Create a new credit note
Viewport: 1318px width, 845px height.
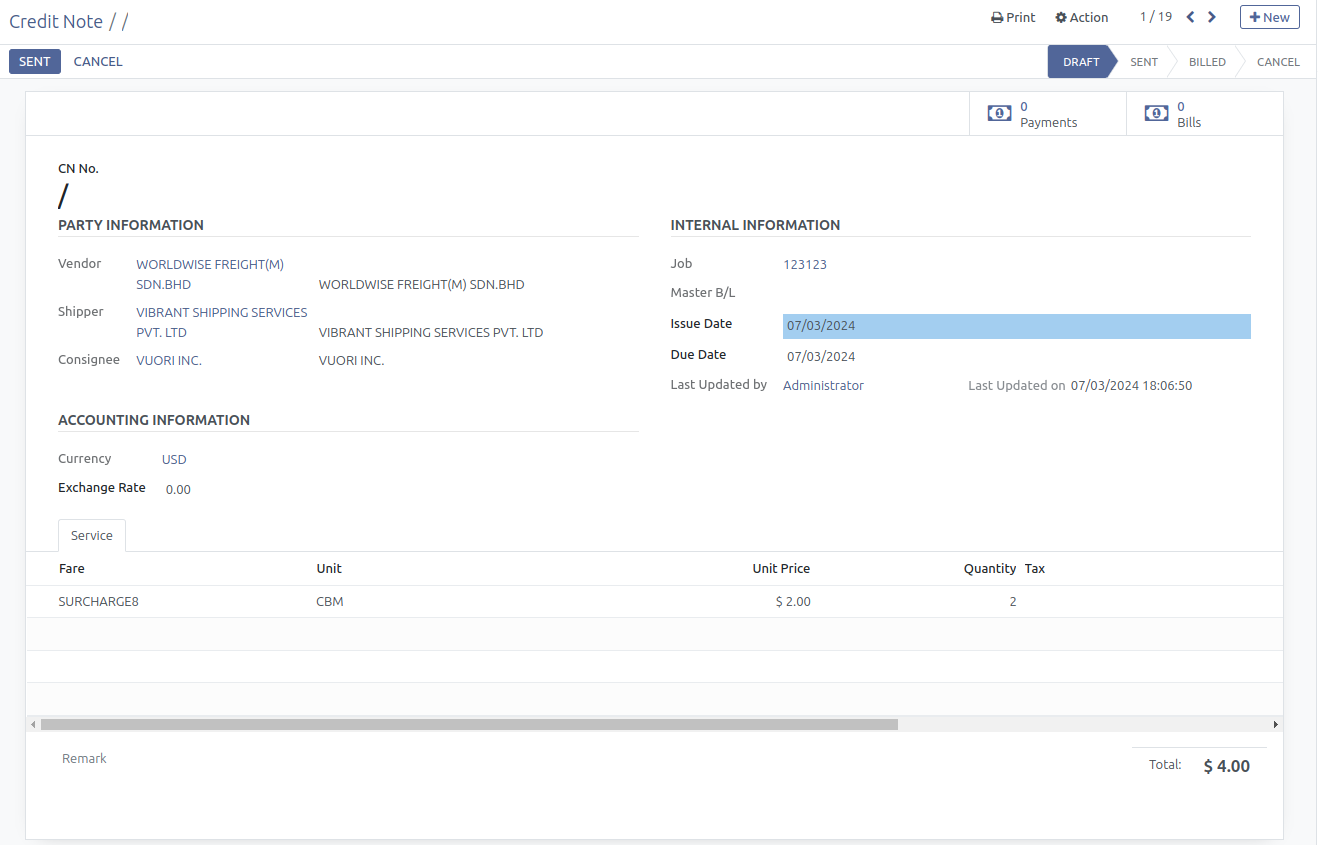pyautogui.click(x=1269, y=17)
